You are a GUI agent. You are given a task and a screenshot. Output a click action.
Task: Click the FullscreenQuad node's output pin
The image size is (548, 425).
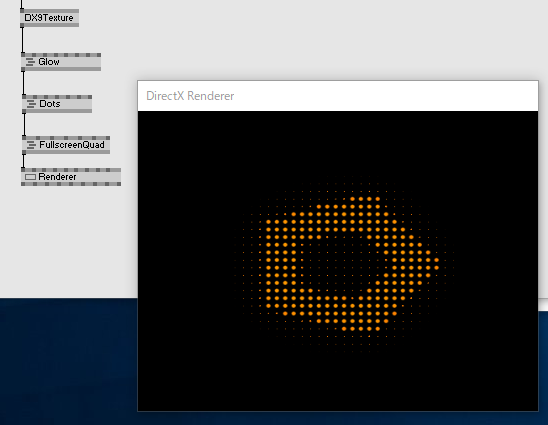(24, 152)
